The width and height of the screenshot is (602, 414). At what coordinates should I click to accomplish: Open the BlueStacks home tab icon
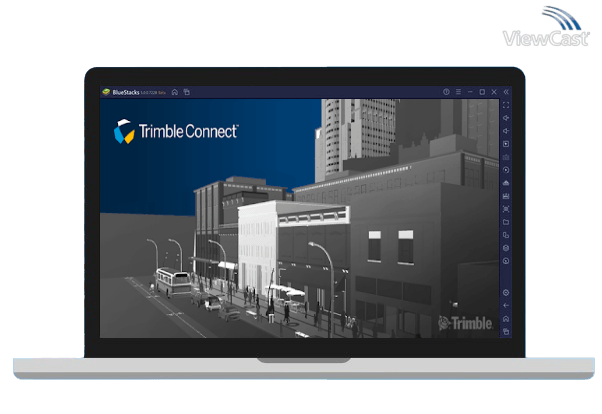pyautogui.click(x=175, y=92)
